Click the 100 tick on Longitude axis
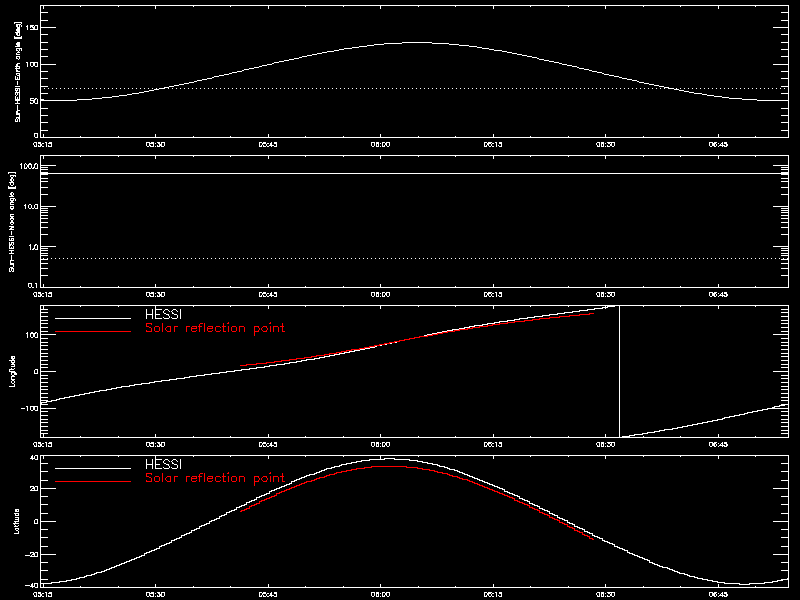This screenshot has width=800, height=600. (x=32, y=335)
